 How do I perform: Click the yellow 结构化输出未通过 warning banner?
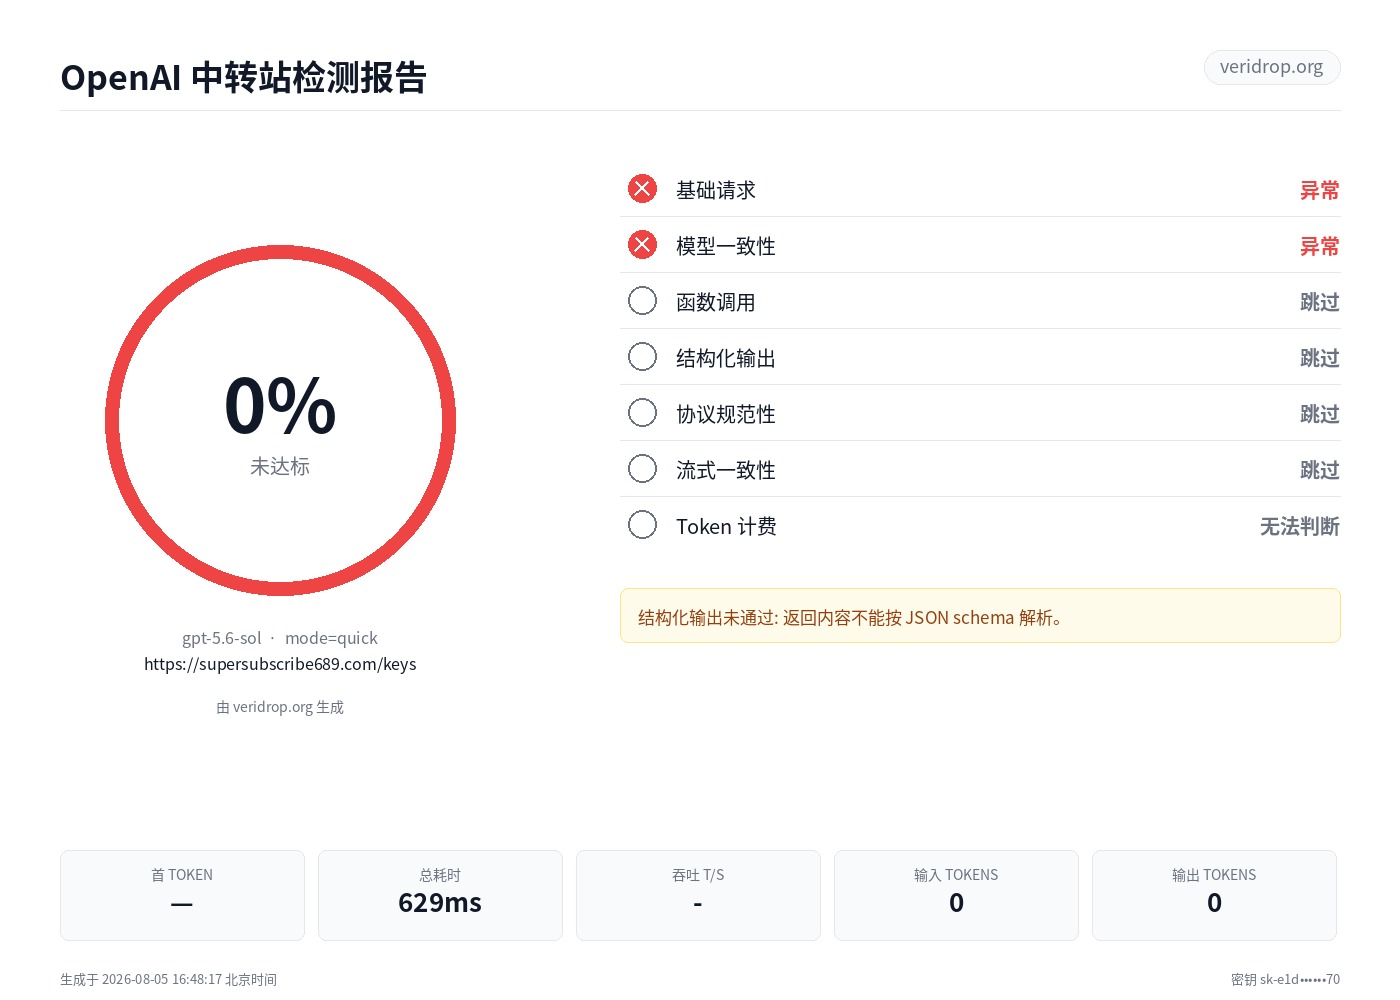[980, 616]
